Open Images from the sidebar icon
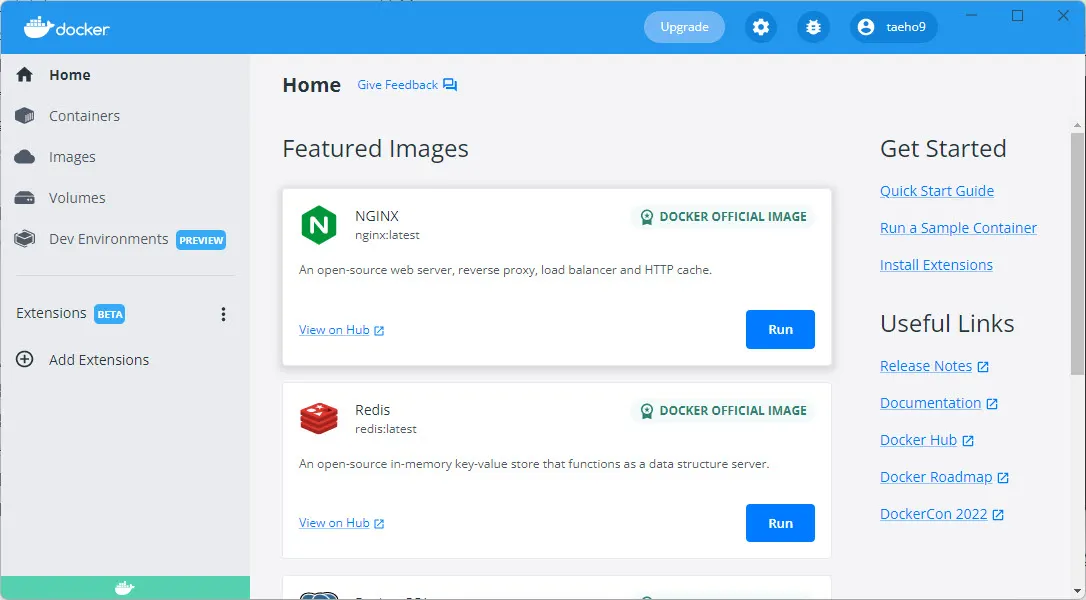The height and width of the screenshot is (600, 1086). click(24, 156)
